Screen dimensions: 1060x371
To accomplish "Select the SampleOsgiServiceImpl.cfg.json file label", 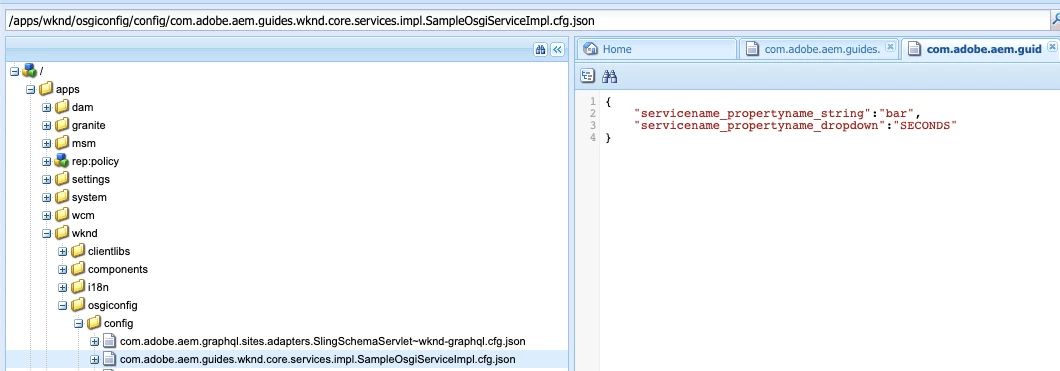I will point(318,360).
